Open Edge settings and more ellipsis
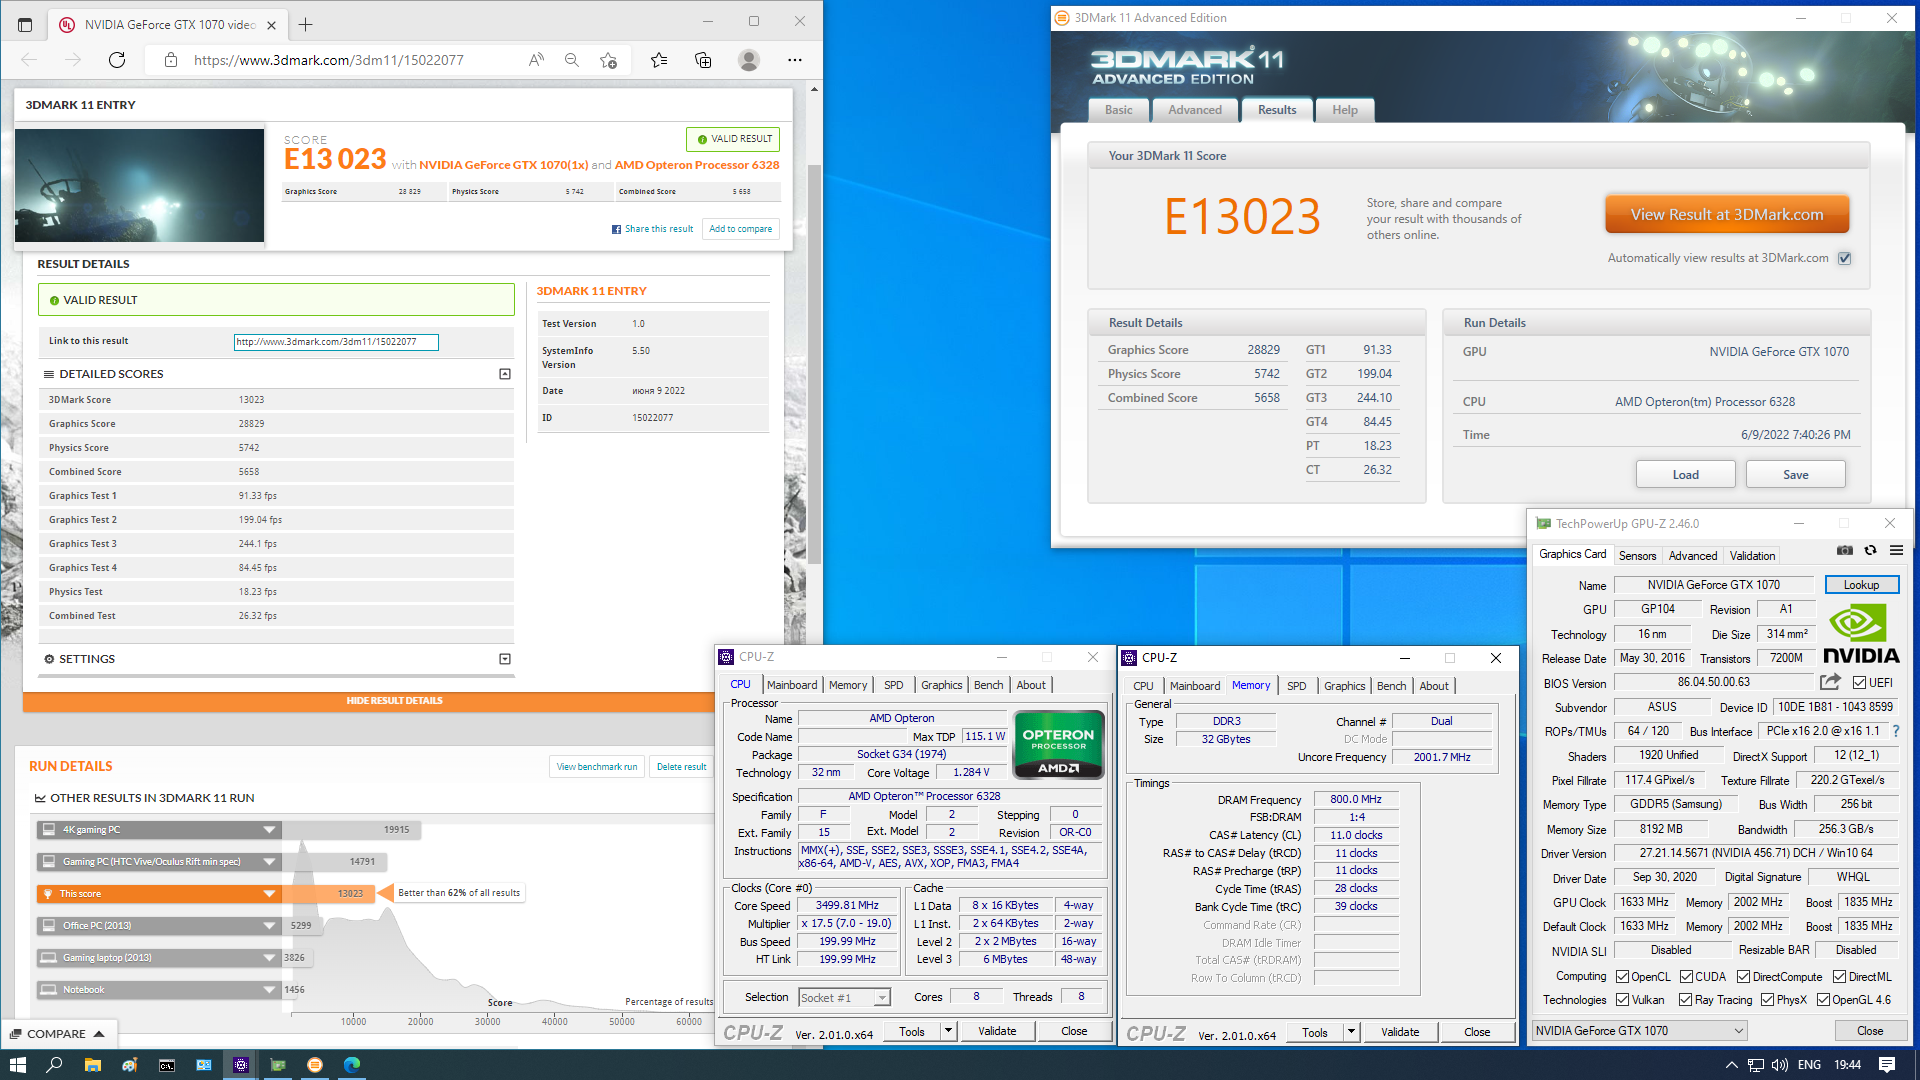 click(x=795, y=60)
